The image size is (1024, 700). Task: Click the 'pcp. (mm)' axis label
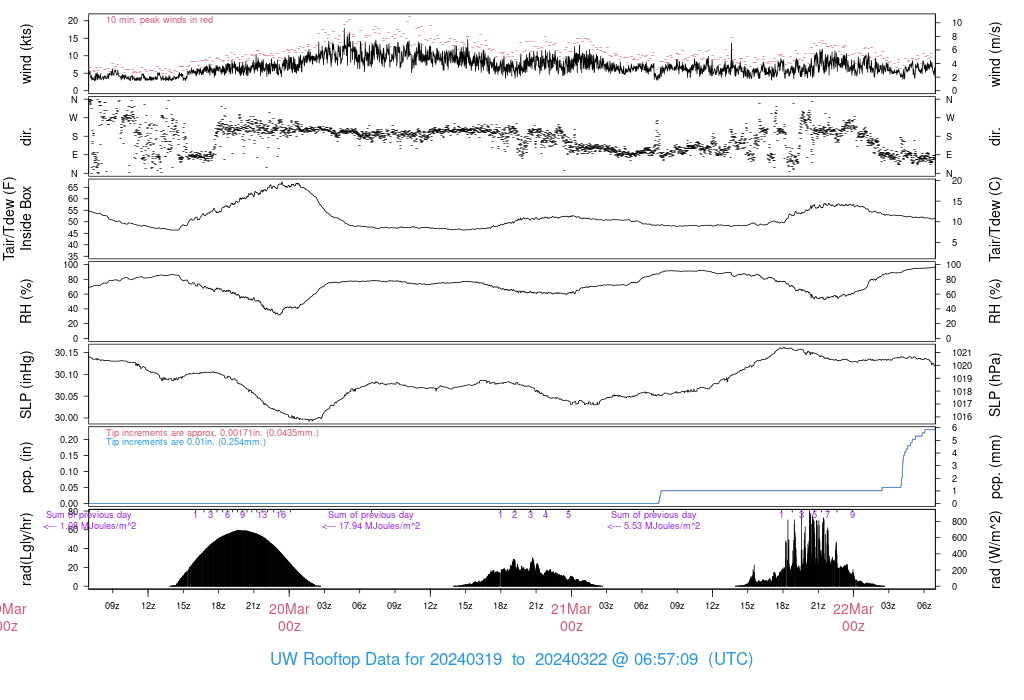point(995,467)
